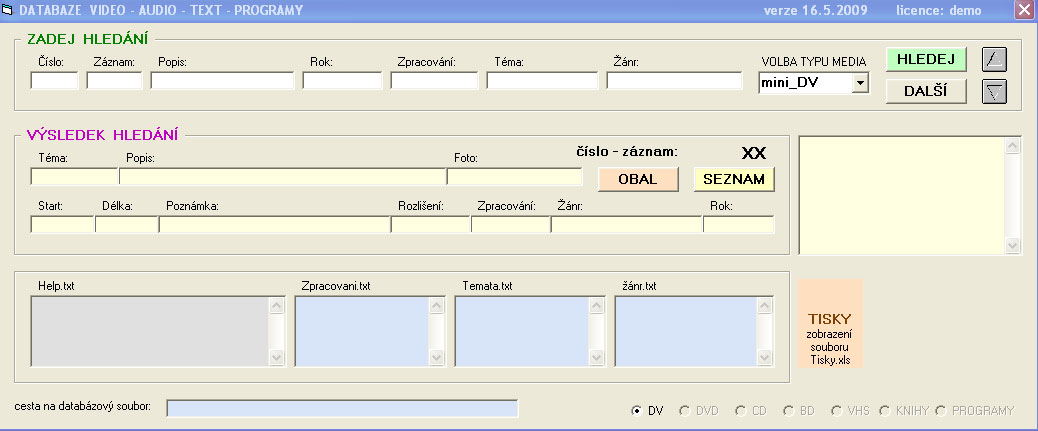Viewport: 1038px width, 431px height.
Task: Focus the Rok search field
Action: tap(342, 81)
